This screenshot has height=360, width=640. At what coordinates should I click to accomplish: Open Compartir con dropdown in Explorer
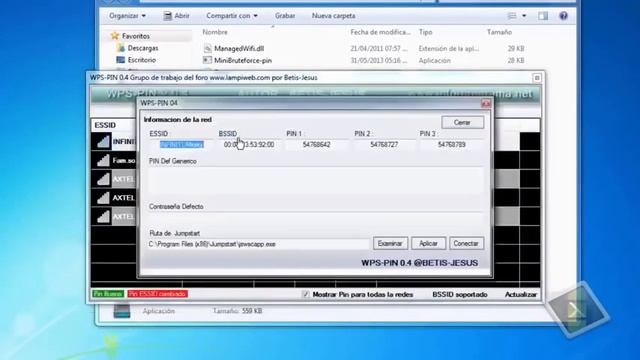(x=232, y=16)
